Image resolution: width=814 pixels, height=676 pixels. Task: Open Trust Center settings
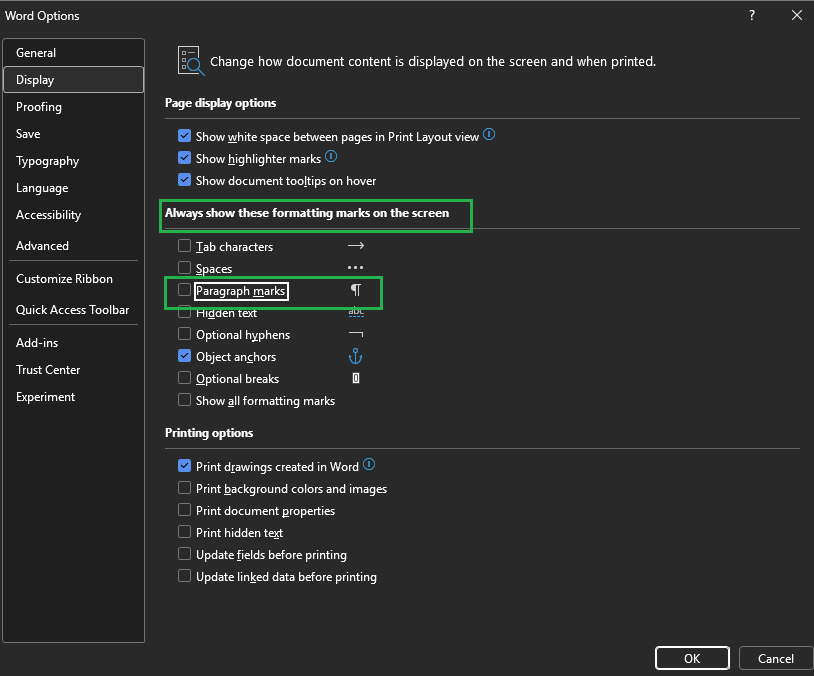[73, 370]
